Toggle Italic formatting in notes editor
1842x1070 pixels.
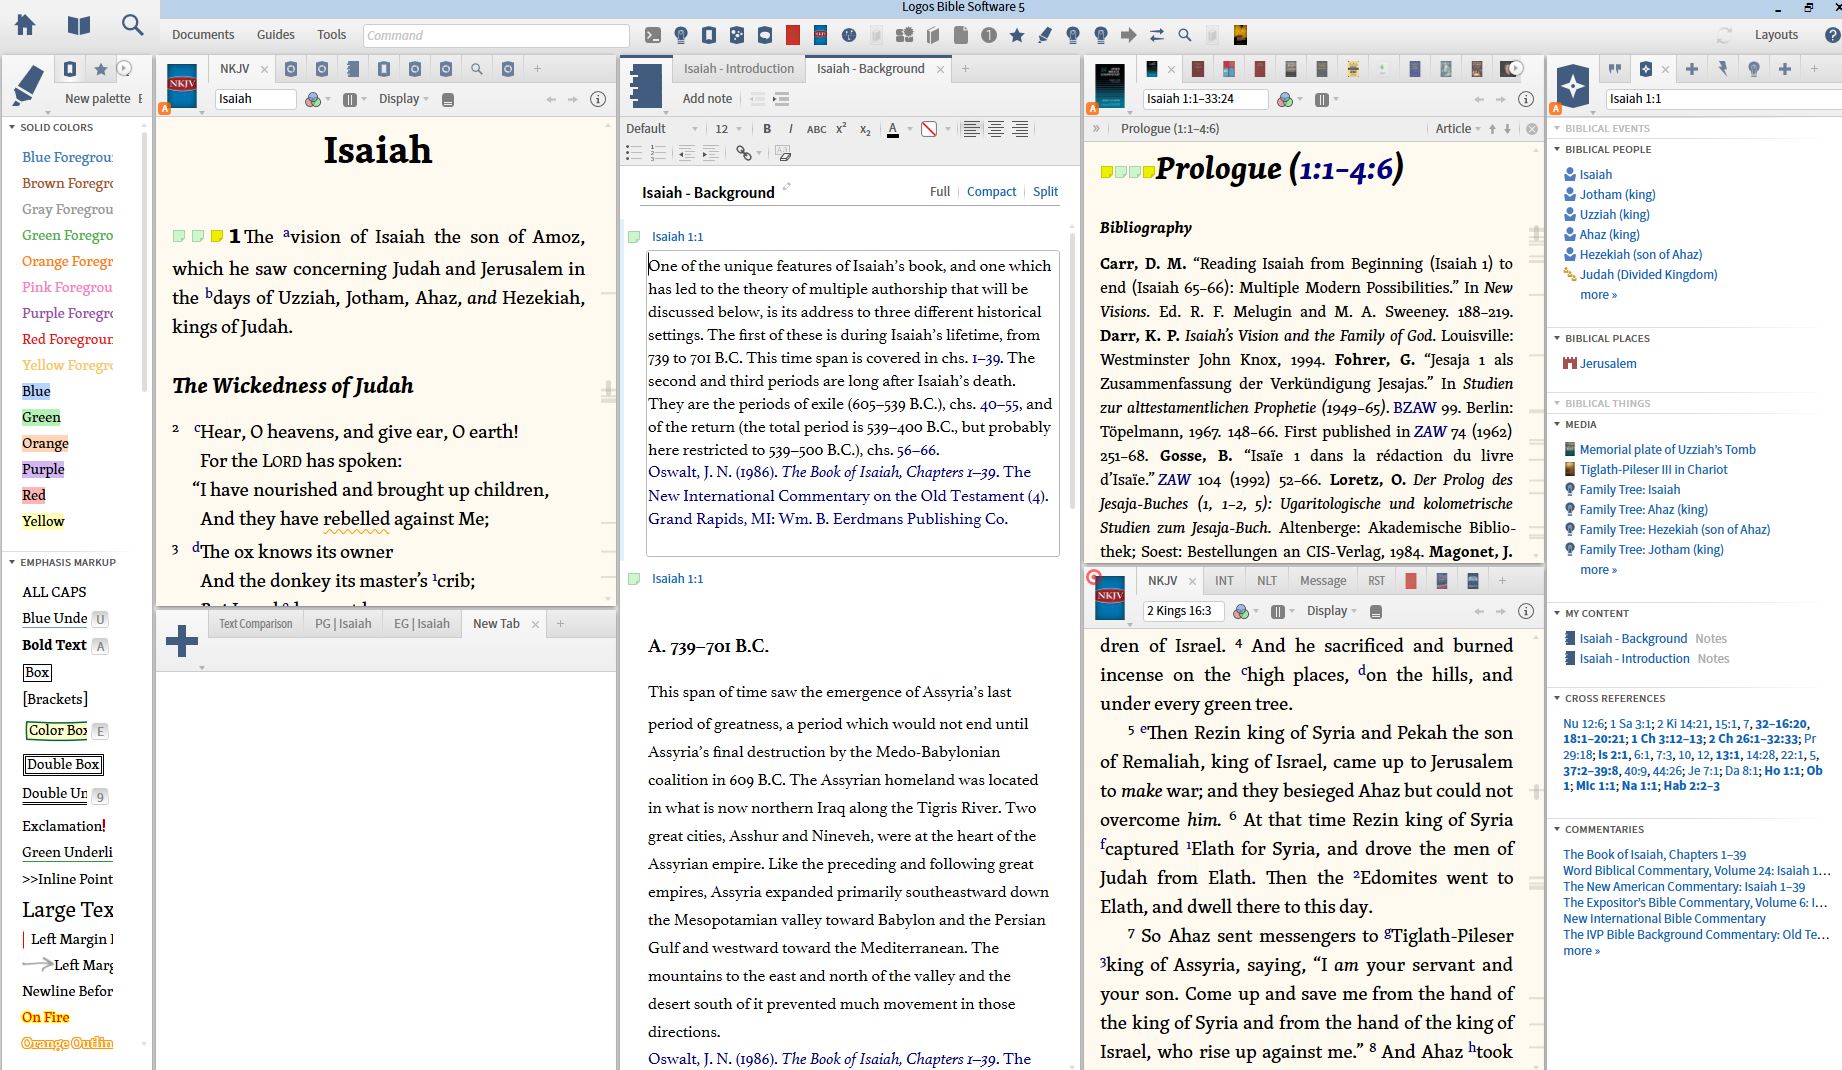[791, 129]
